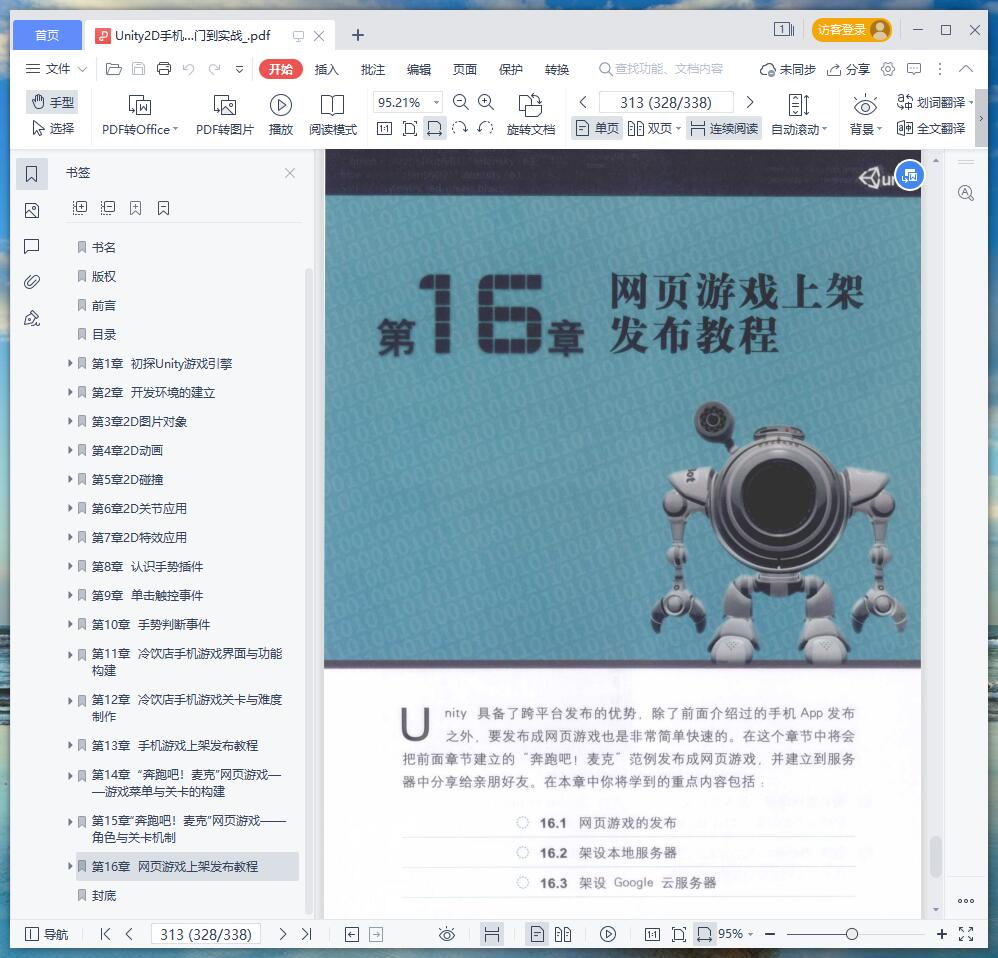Click the 查找功能 search box

(x=662, y=69)
